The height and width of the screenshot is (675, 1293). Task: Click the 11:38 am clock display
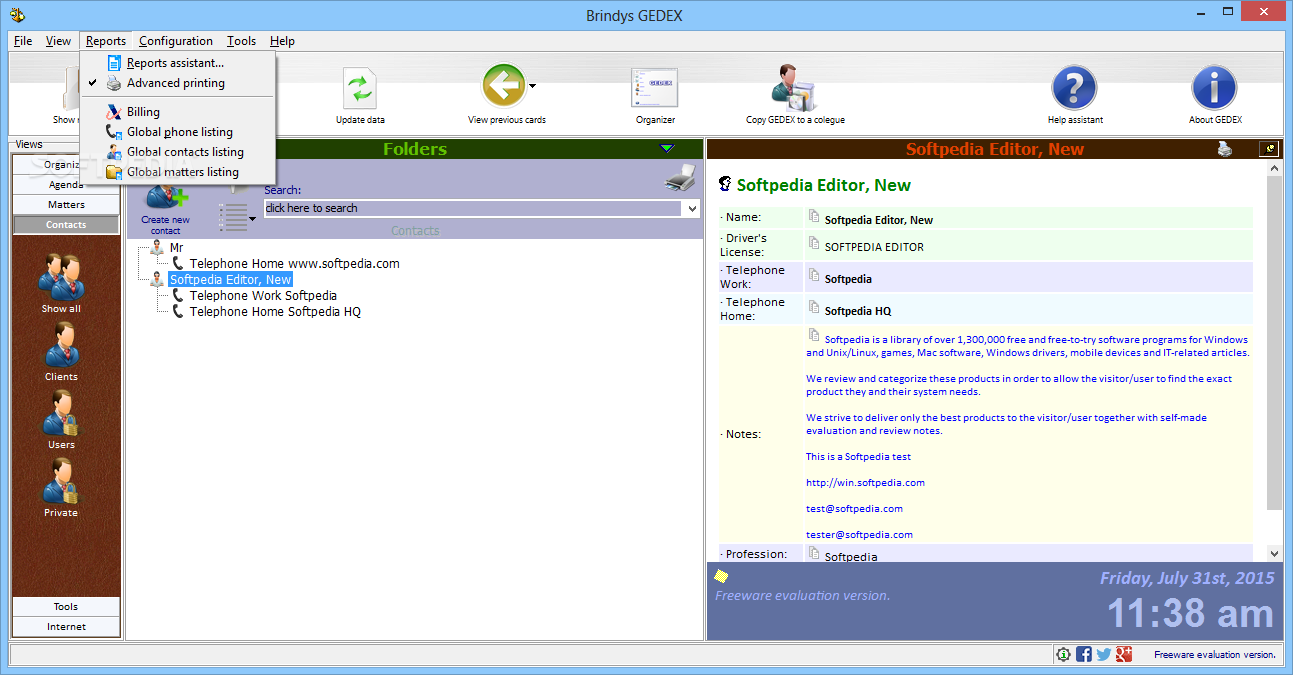click(x=1190, y=613)
